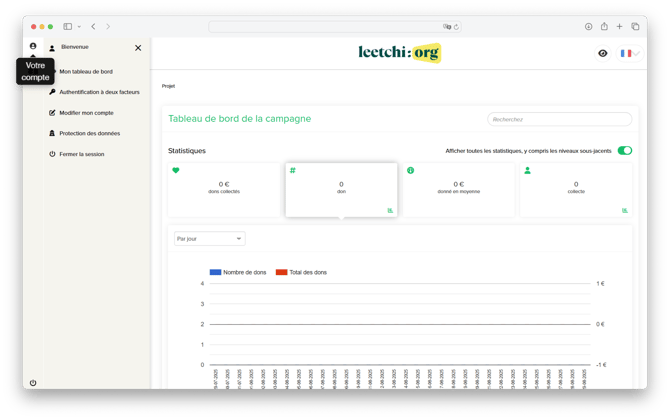Image resolution: width=670 pixels, height=420 pixels.
Task: Click the pencil edit icon beside Modifier mon compte
Action: [x=52, y=113]
